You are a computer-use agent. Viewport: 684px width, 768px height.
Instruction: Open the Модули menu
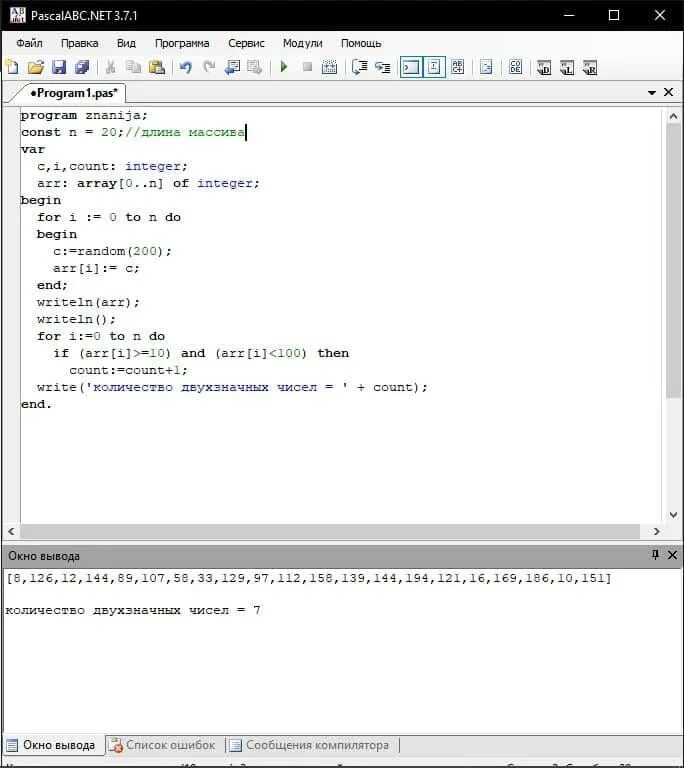302,43
